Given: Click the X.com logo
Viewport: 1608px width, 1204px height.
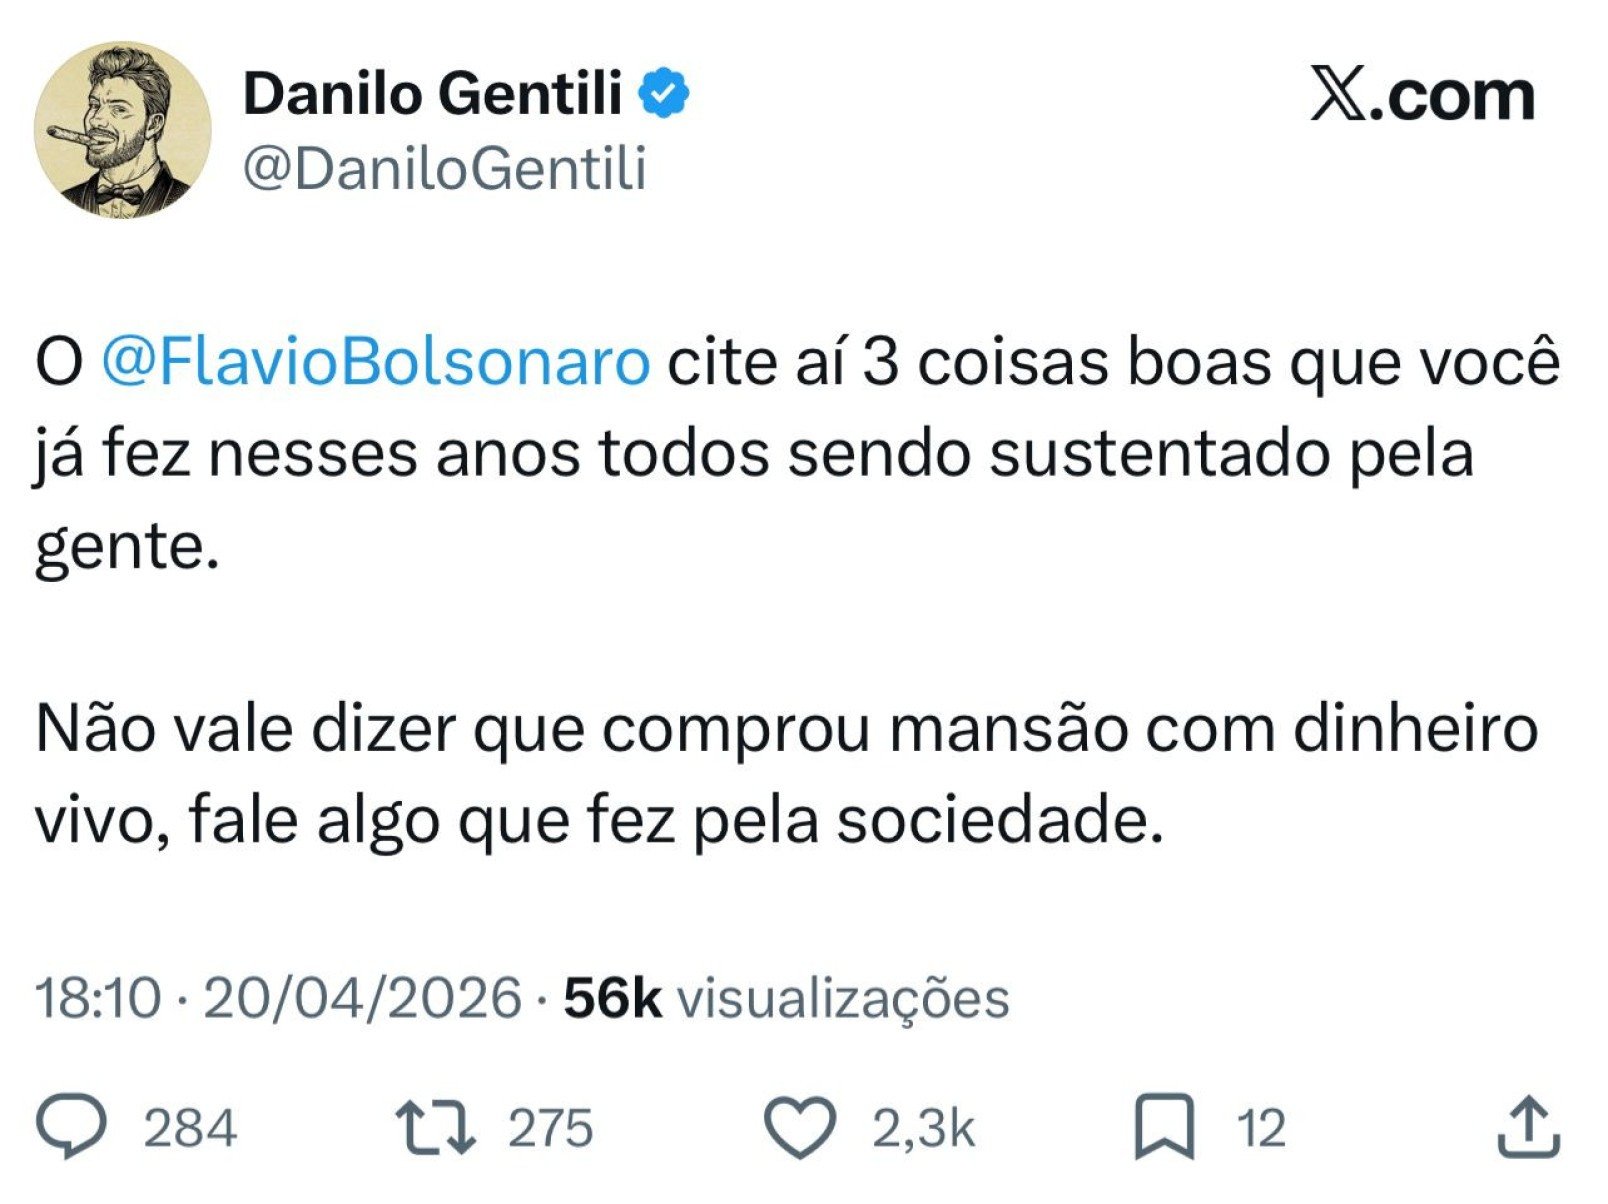Looking at the screenshot, I should point(1422,96).
